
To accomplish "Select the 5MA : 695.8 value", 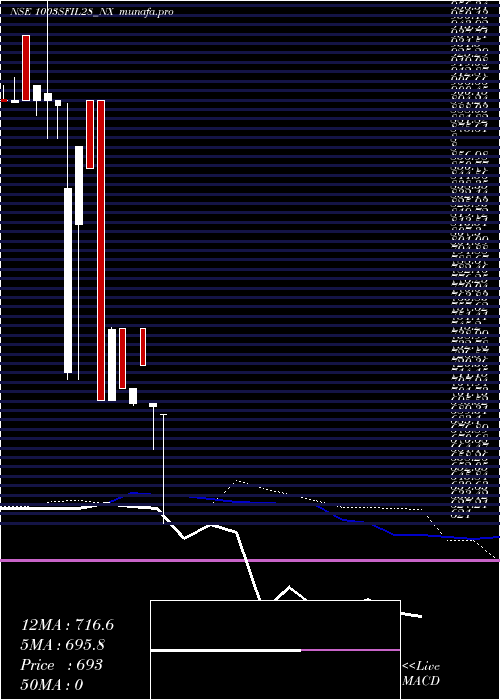I will coord(64,645).
